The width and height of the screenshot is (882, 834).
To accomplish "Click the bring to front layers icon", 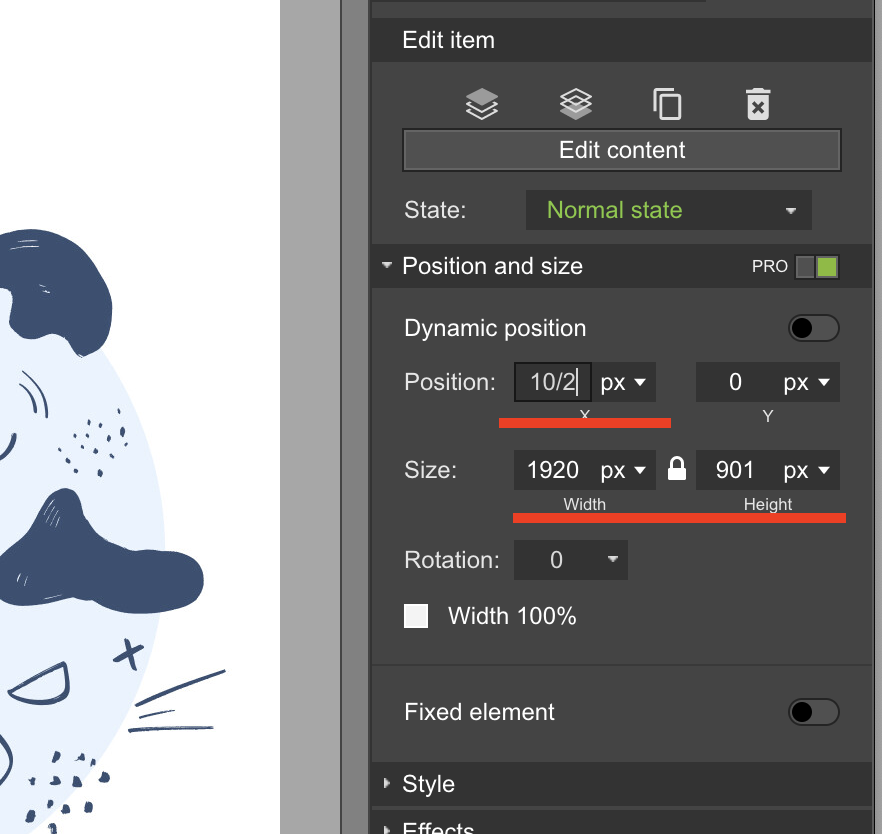I will (482, 104).
